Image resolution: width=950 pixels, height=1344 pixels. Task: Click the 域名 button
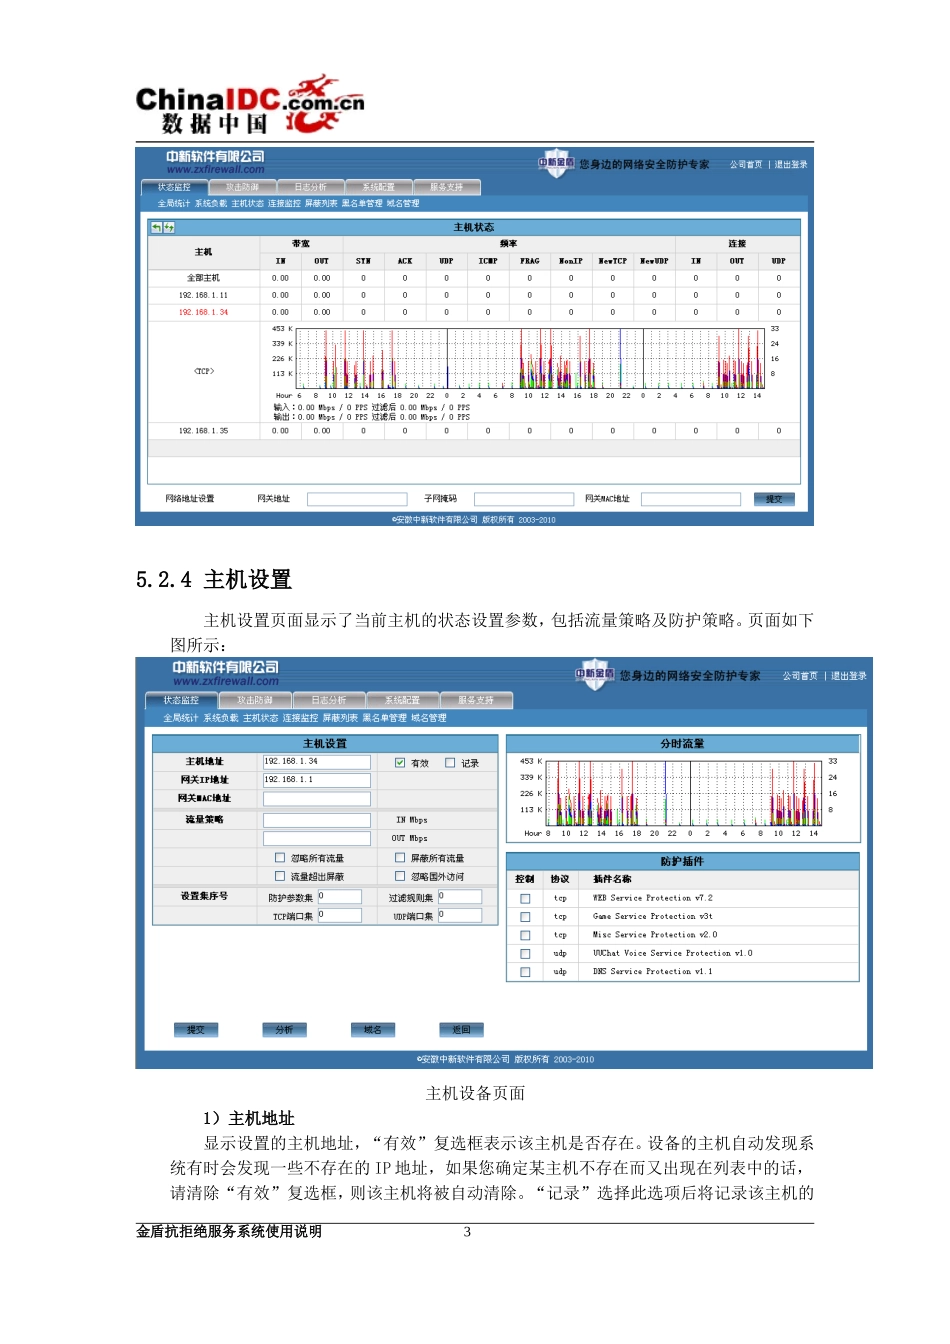372,1029
